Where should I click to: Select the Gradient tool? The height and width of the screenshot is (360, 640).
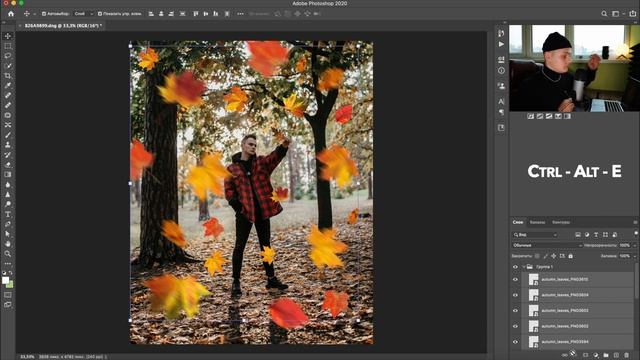pos(8,175)
